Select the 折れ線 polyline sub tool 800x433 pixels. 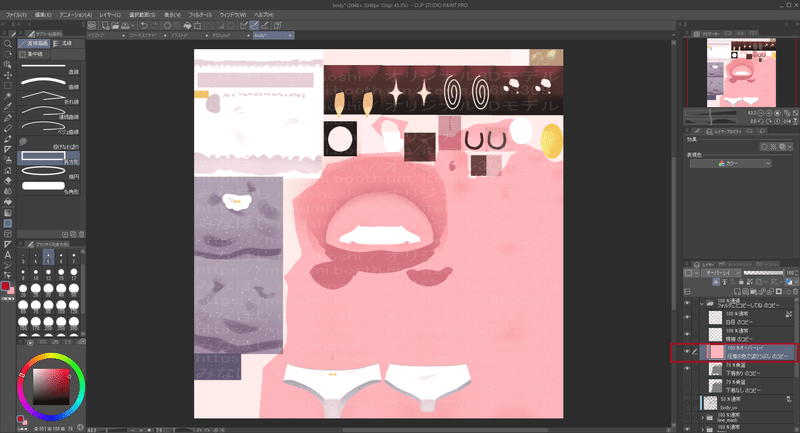click(x=49, y=98)
